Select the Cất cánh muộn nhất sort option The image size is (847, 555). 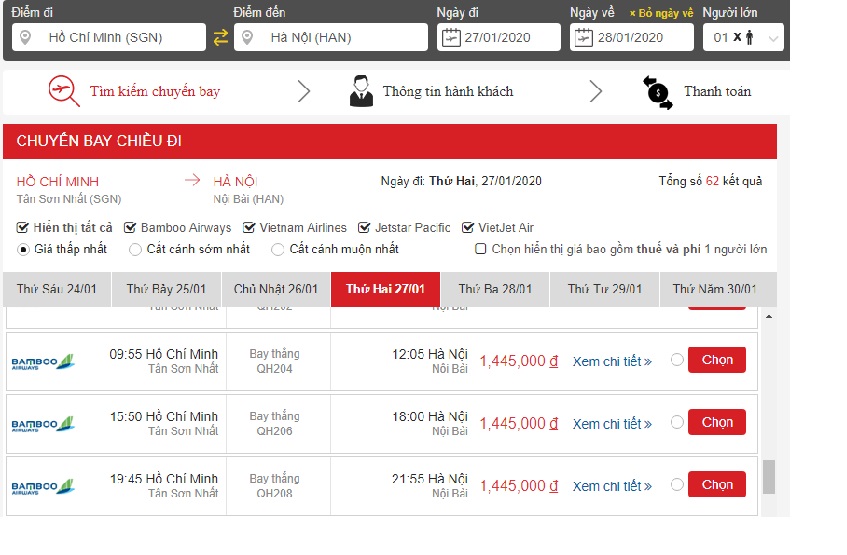(278, 249)
